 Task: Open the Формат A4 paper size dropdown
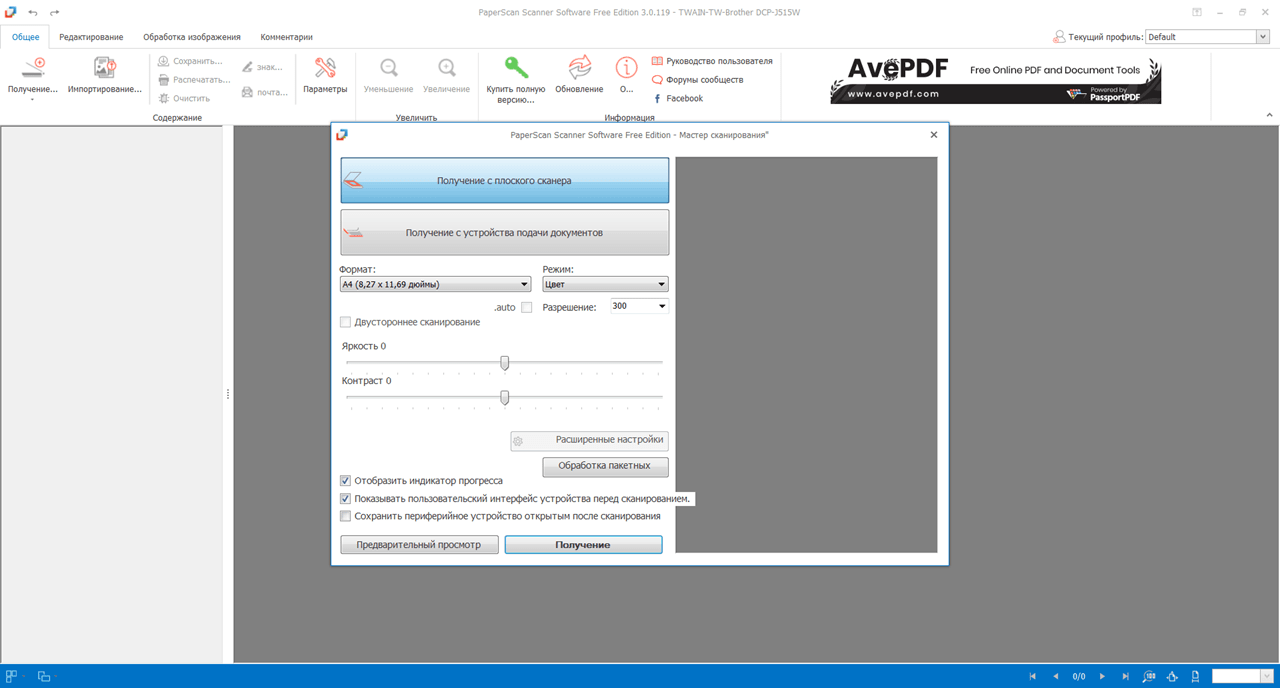point(435,285)
